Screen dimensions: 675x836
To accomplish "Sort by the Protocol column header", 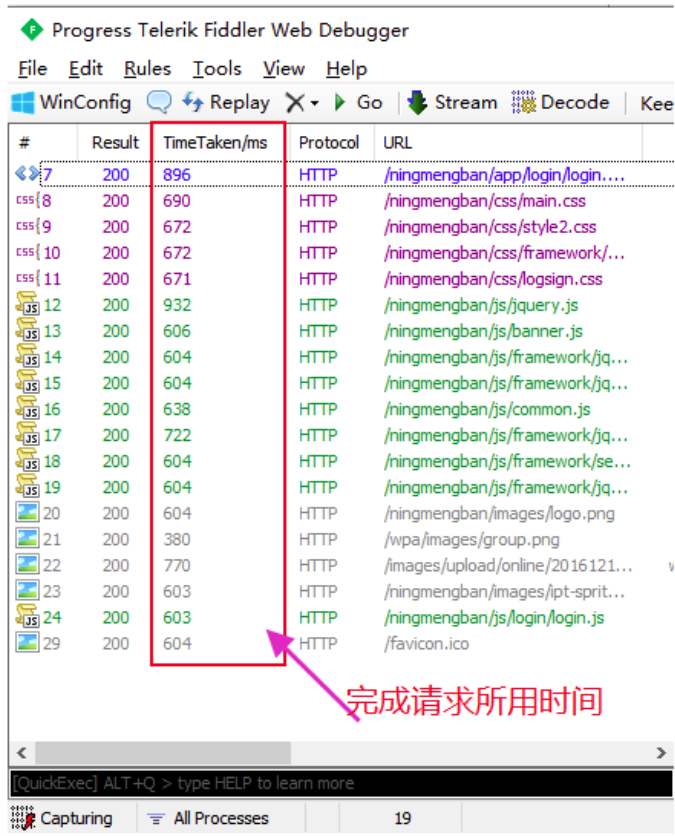I will pyautogui.click(x=329, y=142).
